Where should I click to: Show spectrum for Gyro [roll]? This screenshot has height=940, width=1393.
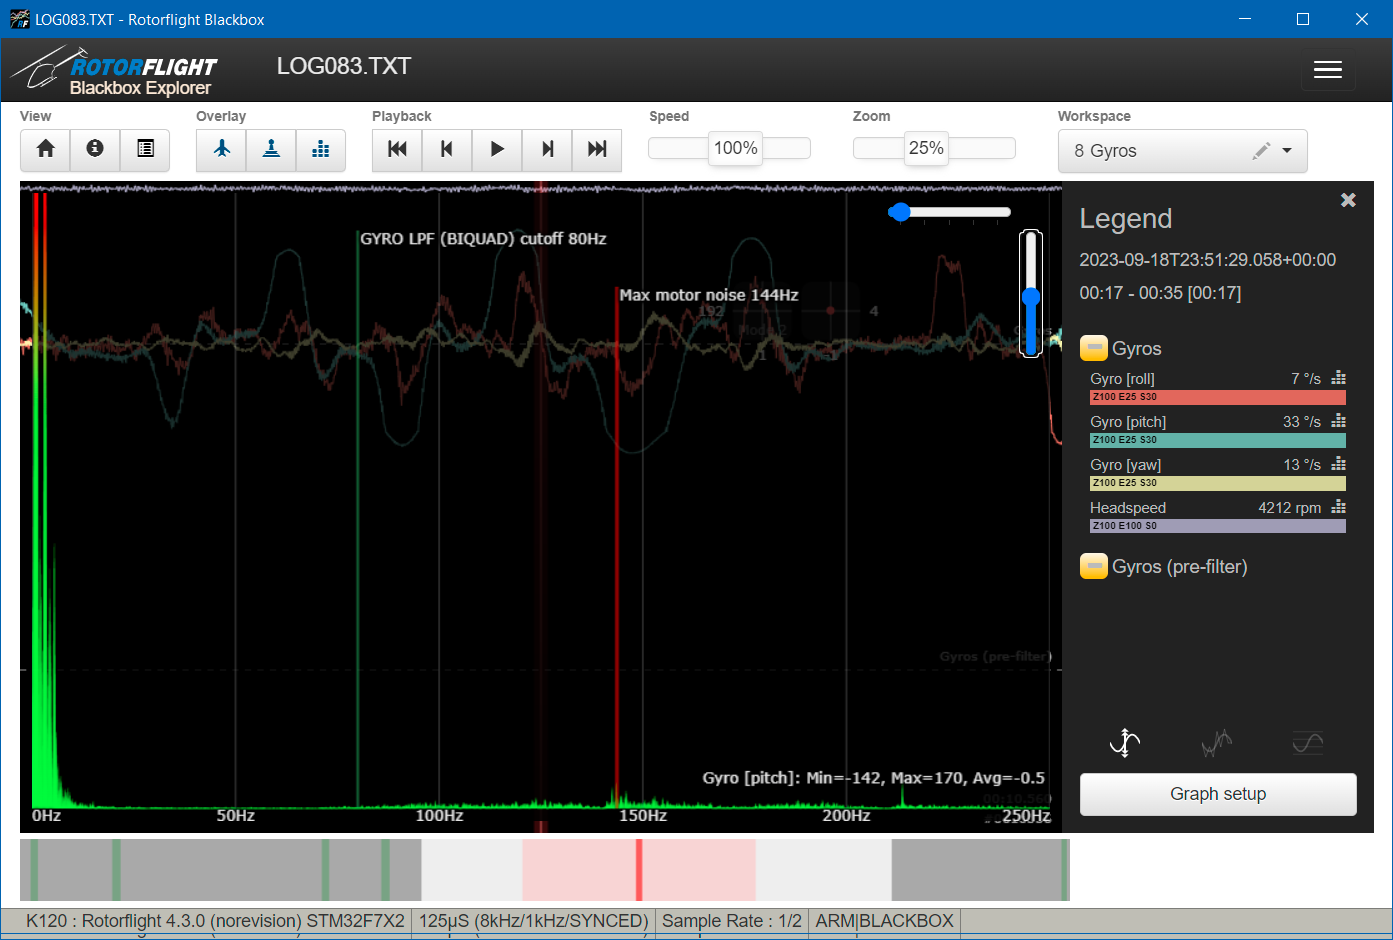[1339, 378]
